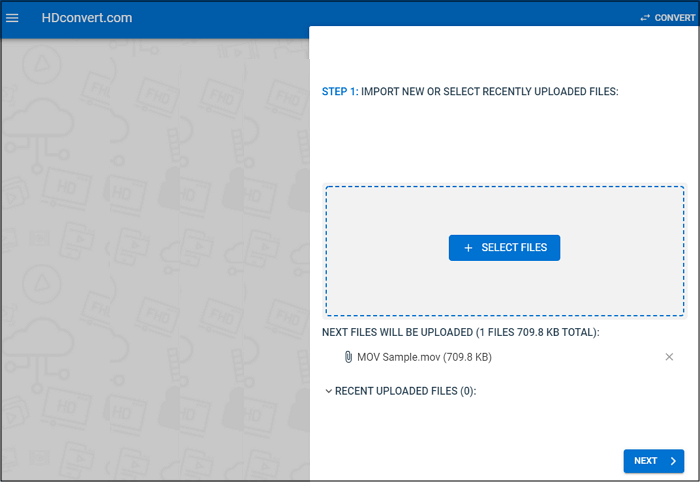Click the swap arrows icon beside CONVERT
This screenshot has height=482, width=700.
click(x=645, y=18)
